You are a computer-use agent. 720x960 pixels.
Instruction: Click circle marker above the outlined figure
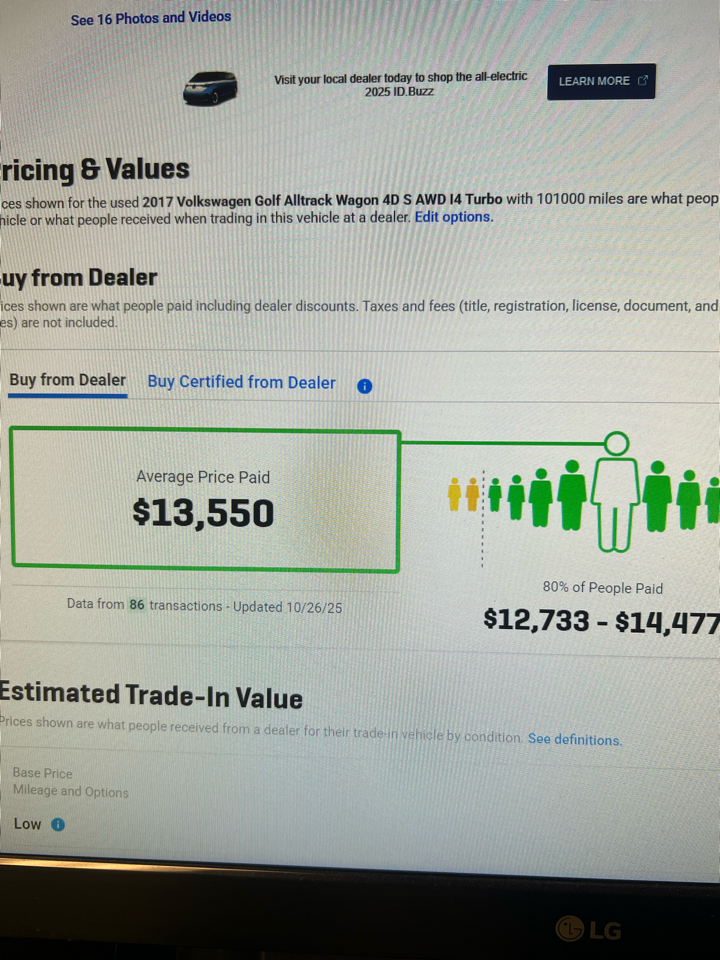pos(618,441)
